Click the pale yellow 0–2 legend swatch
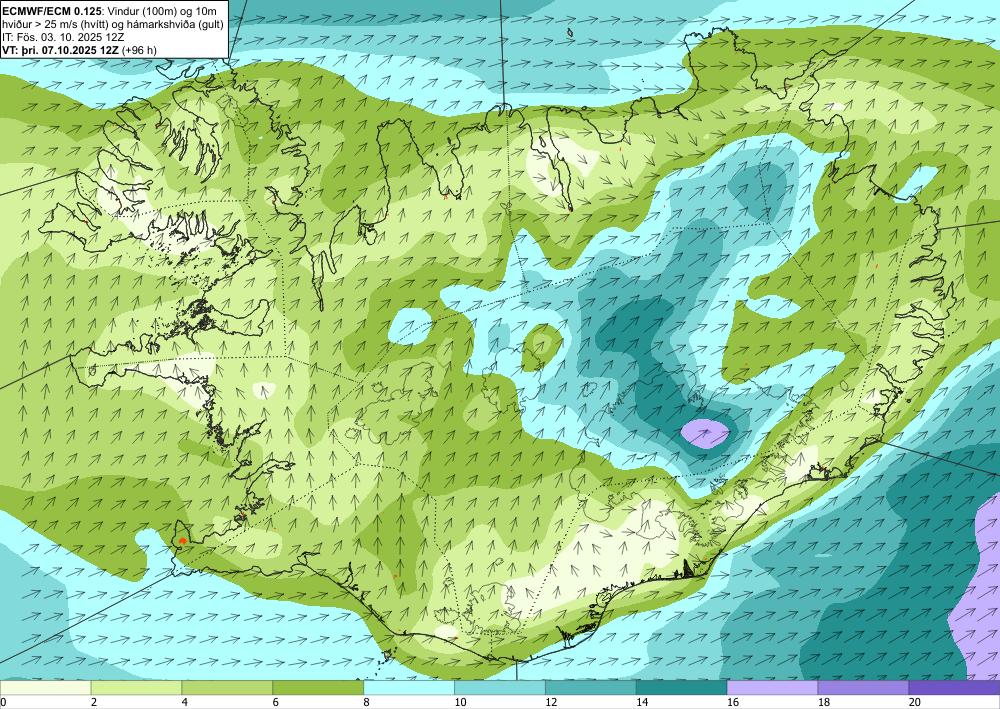 coord(45,688)
